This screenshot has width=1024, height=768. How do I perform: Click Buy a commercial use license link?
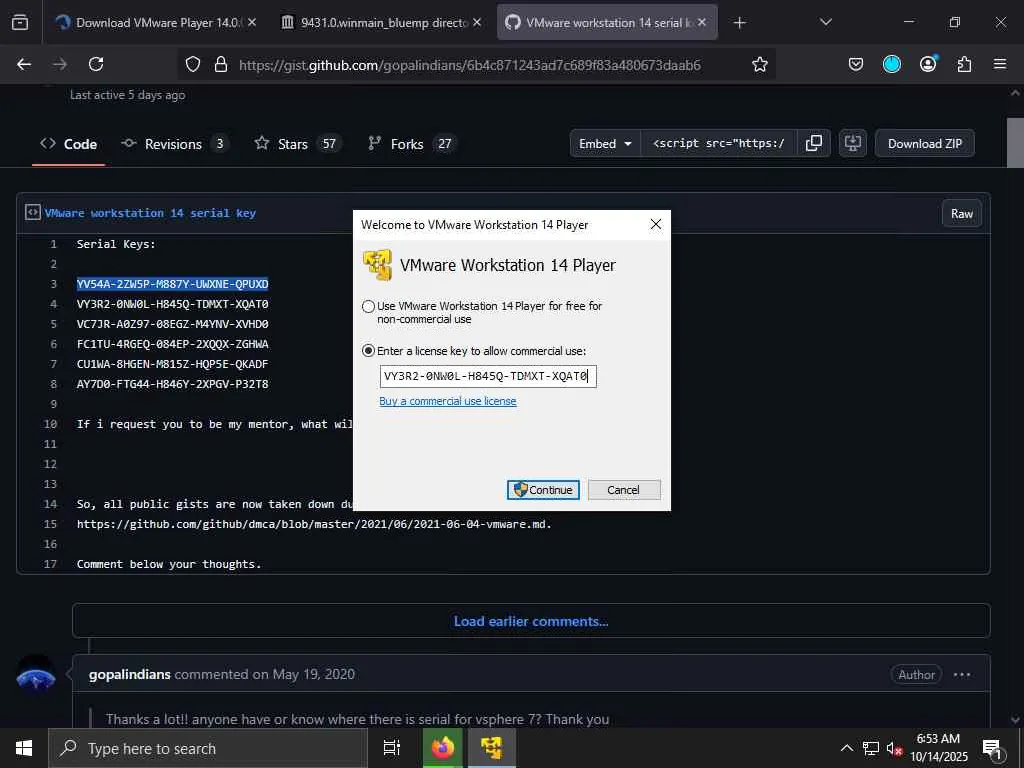tap(448, 401)
